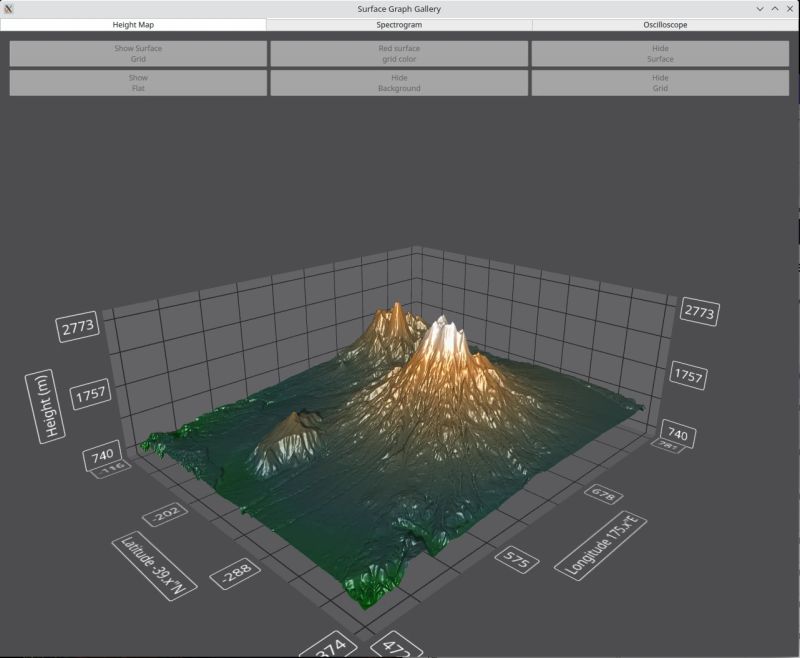
Task: Toggle Show Flat shading mode
Action: point(136,84)
